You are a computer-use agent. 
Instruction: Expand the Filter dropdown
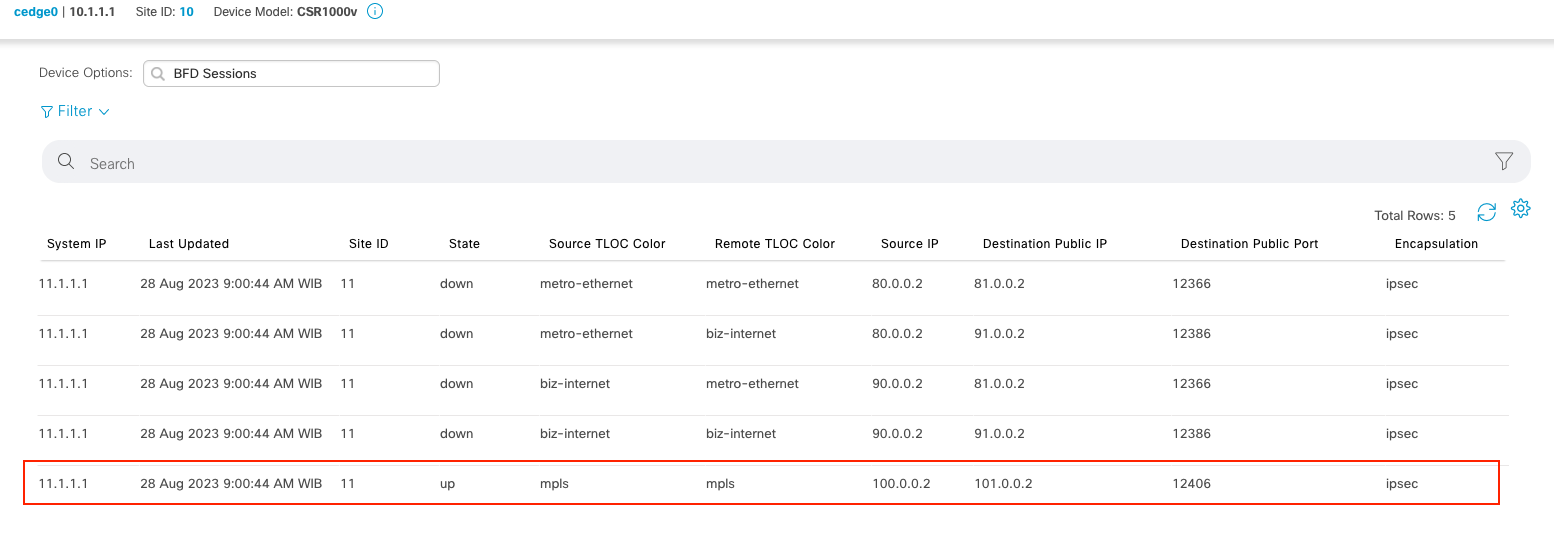[75, 111]
